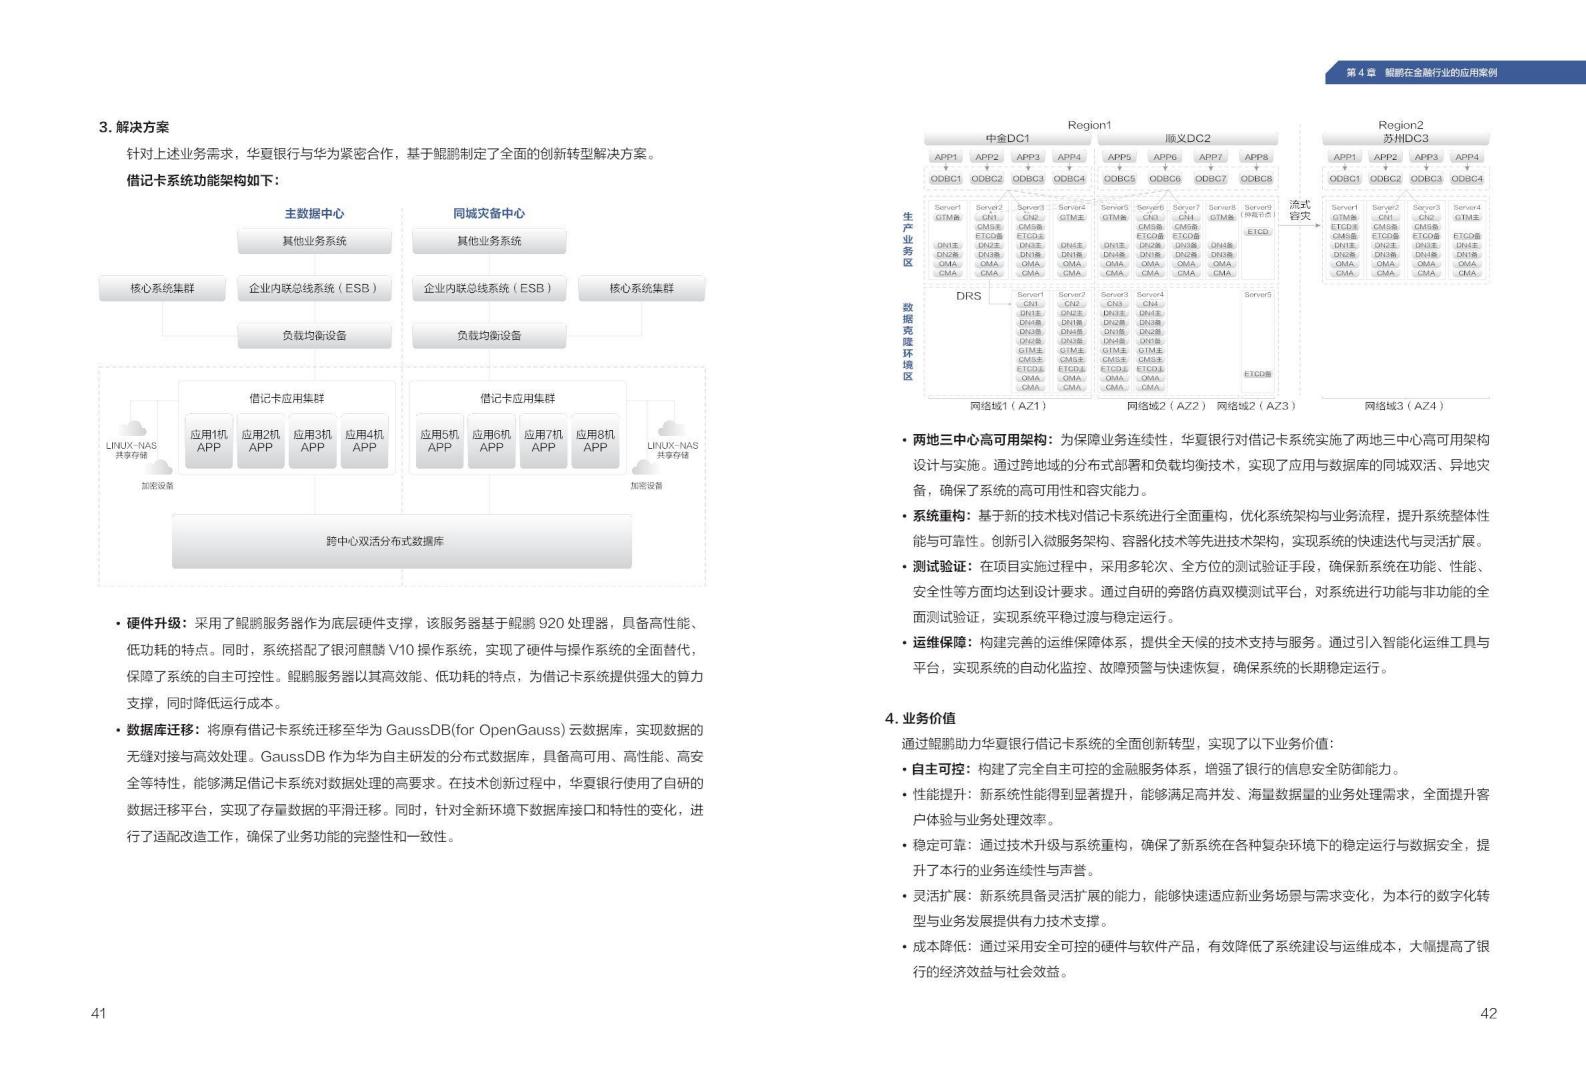
Task: Click the 网络域2 (AZ3) caption
Action: [x=1256, y=406]
